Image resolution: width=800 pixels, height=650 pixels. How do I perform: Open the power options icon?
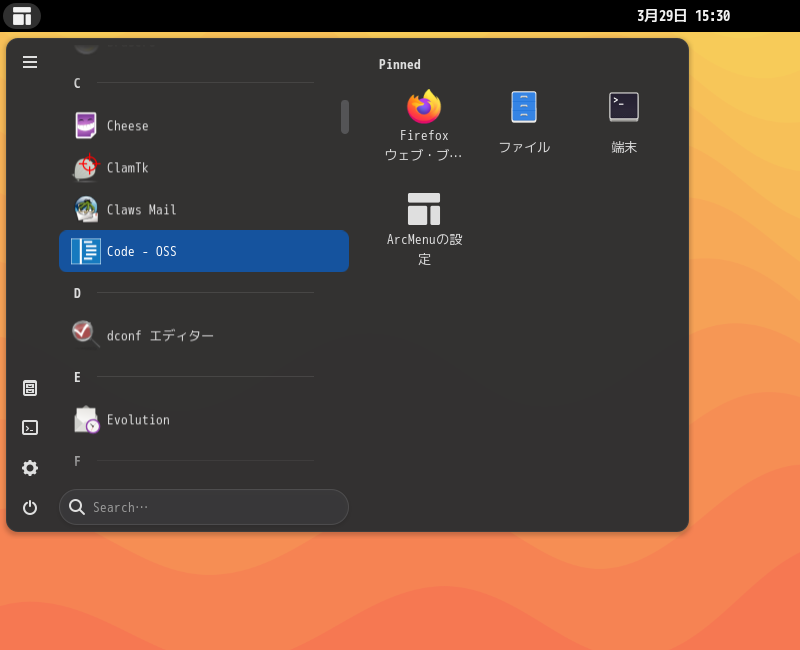(x=30, y=508)
